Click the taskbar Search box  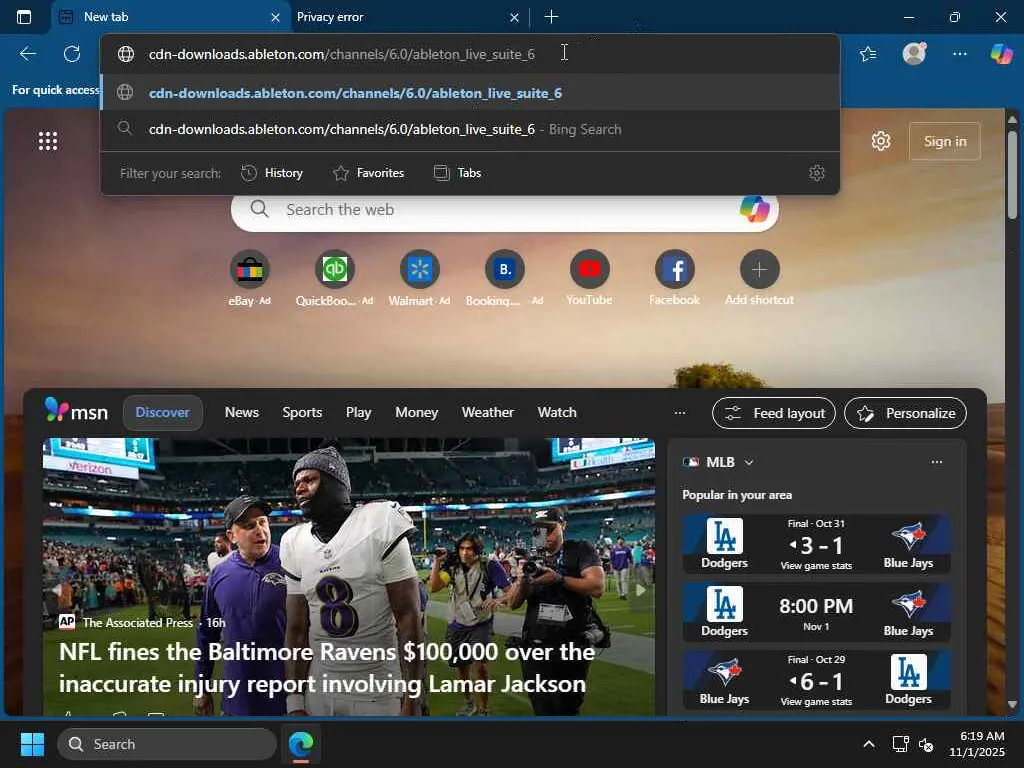point(167,744)
